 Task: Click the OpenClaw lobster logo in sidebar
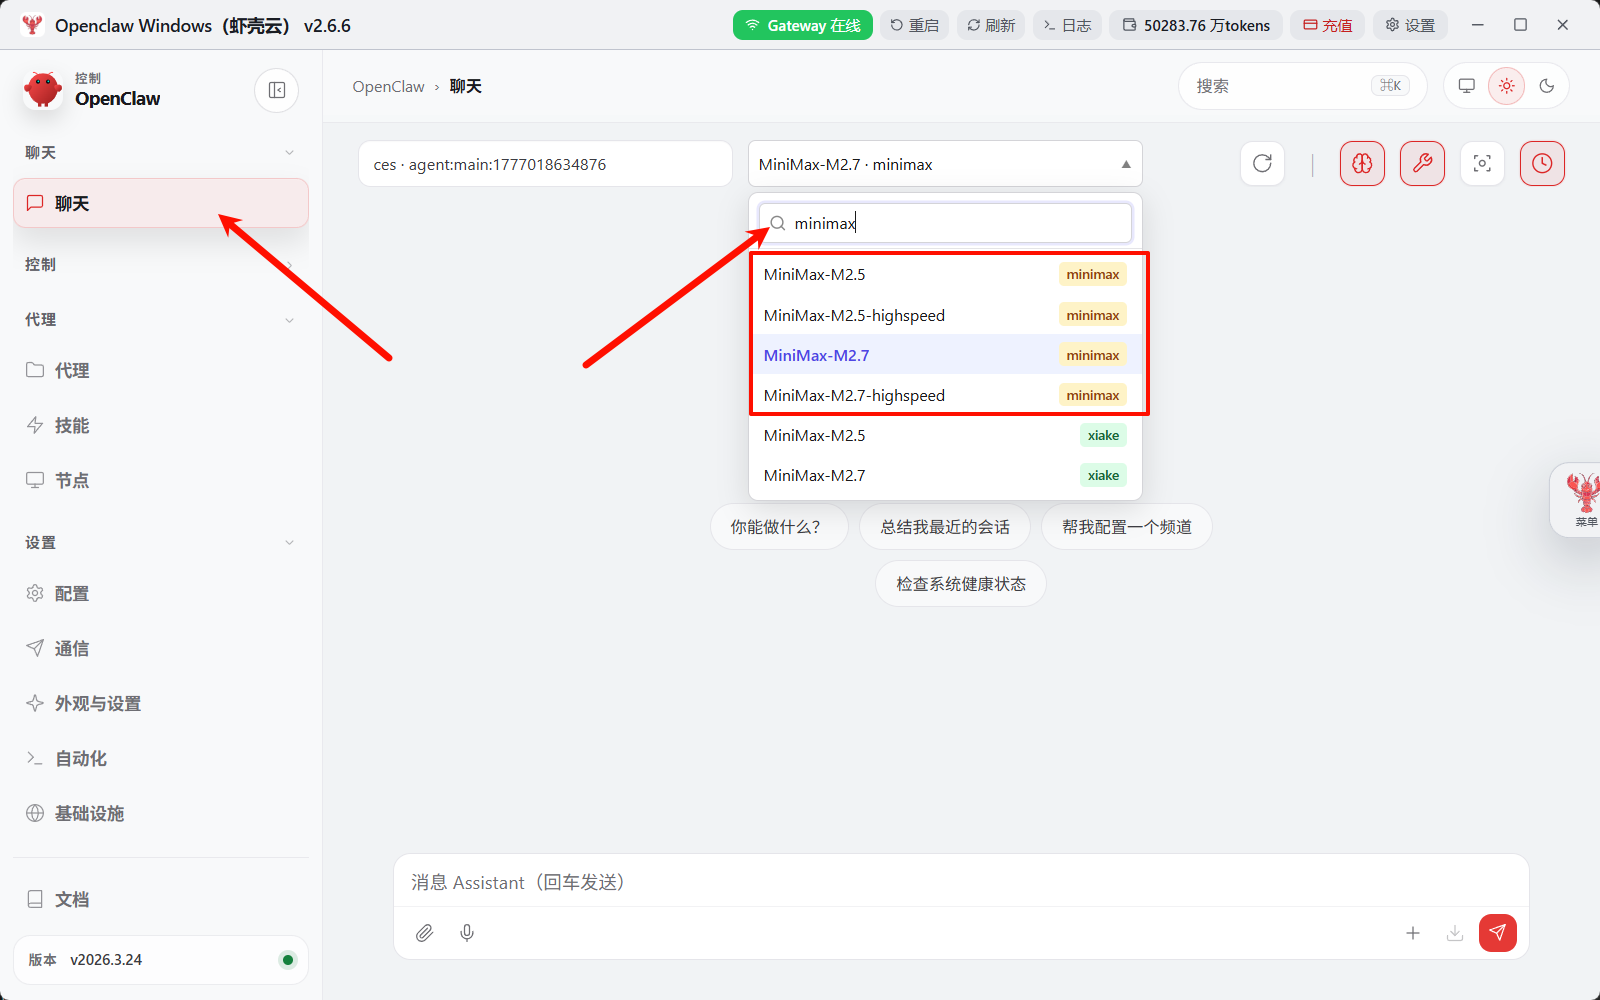click(43, 90)
